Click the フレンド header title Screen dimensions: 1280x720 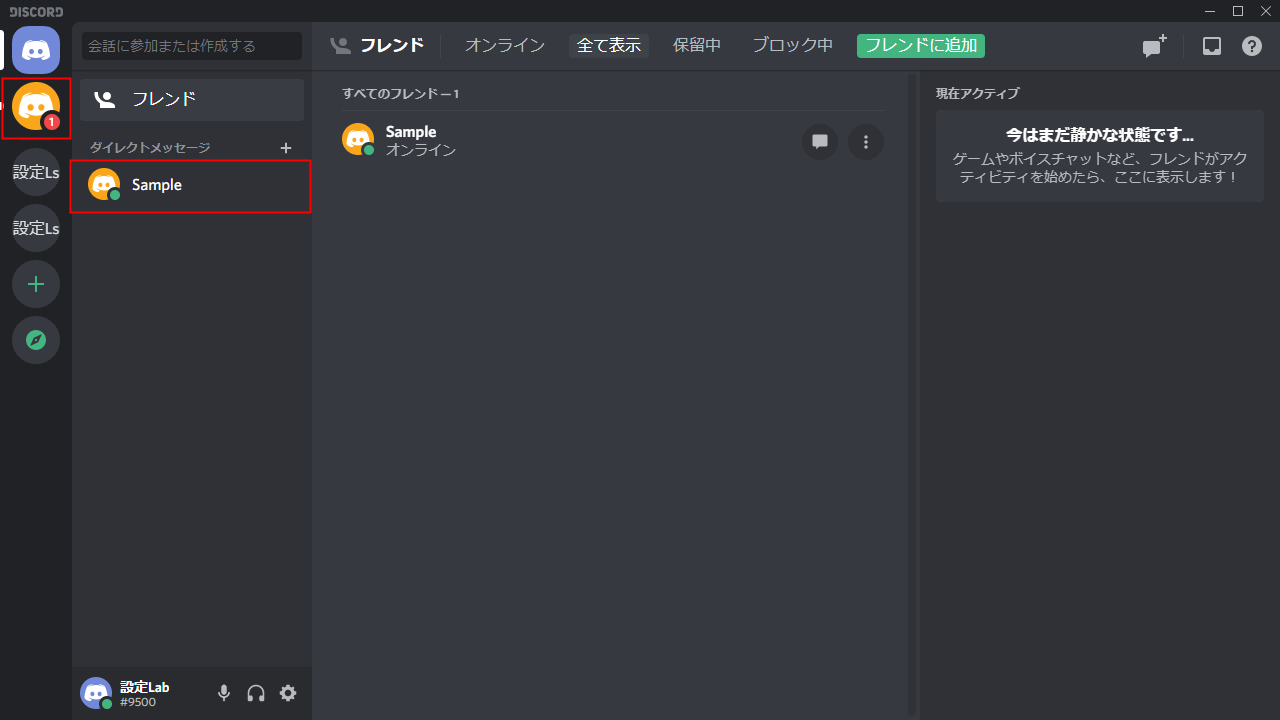tap(392, 46)
